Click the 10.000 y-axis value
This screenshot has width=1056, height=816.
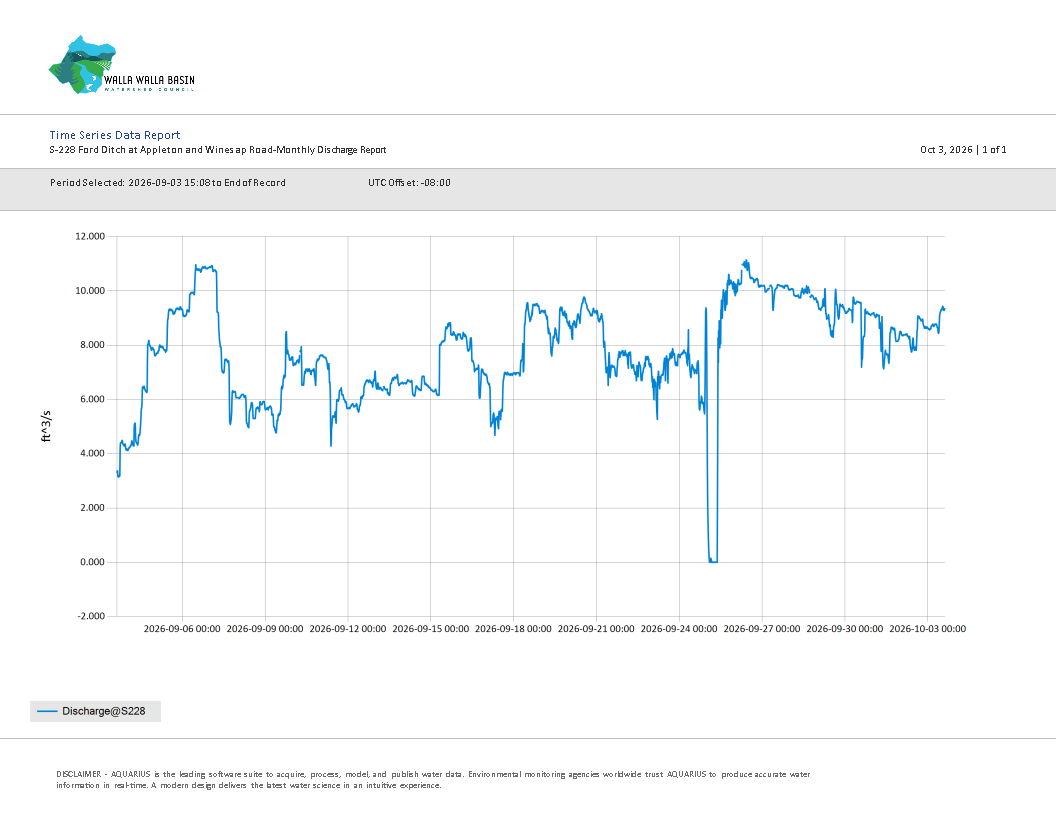click(x=90, y=291)
